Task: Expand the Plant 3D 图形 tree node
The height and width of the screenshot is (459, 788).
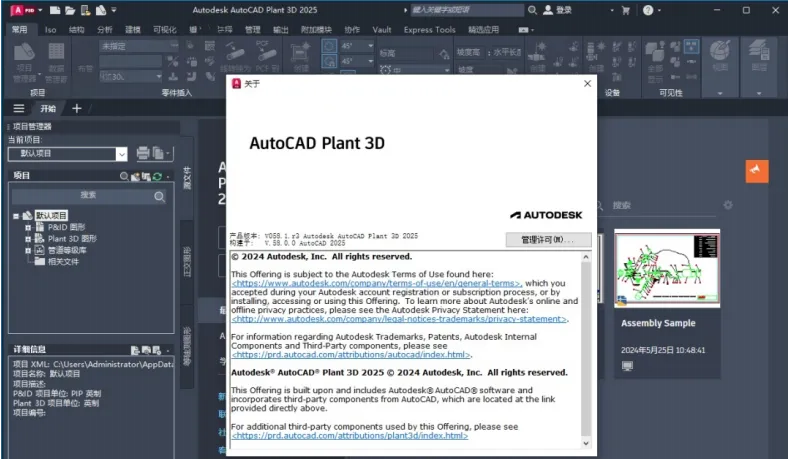Action: [x=28, y=239]
